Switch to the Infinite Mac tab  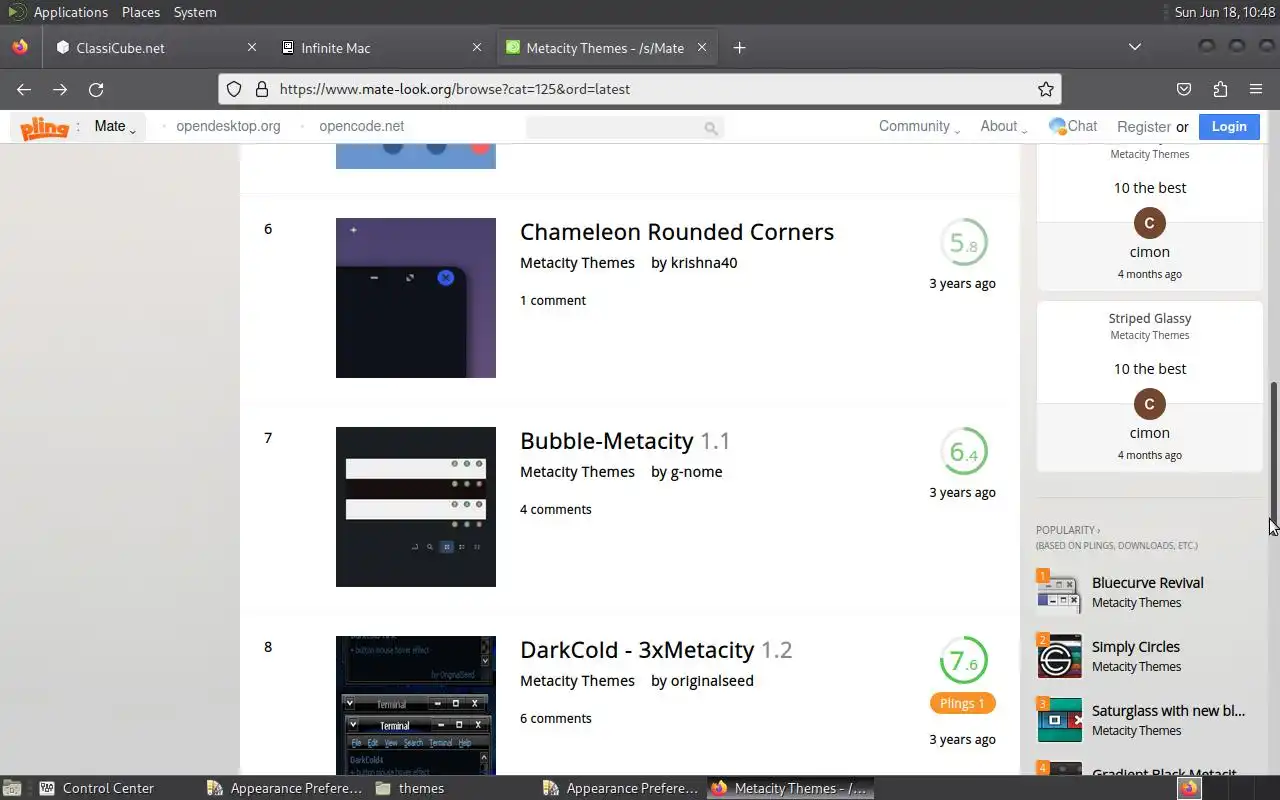[x=381, y=47]
